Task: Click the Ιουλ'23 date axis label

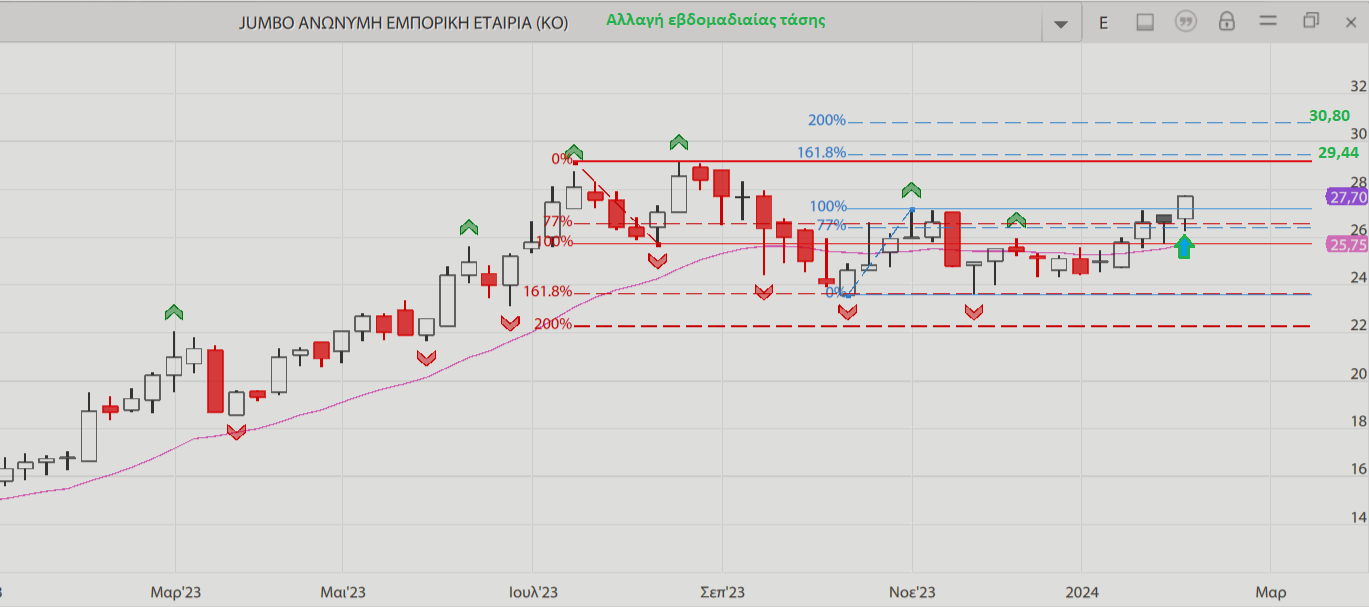Action: (533, 592)
